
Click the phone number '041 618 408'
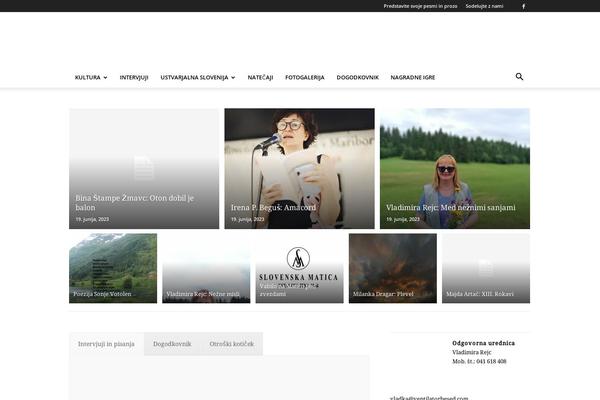[491, 361]
